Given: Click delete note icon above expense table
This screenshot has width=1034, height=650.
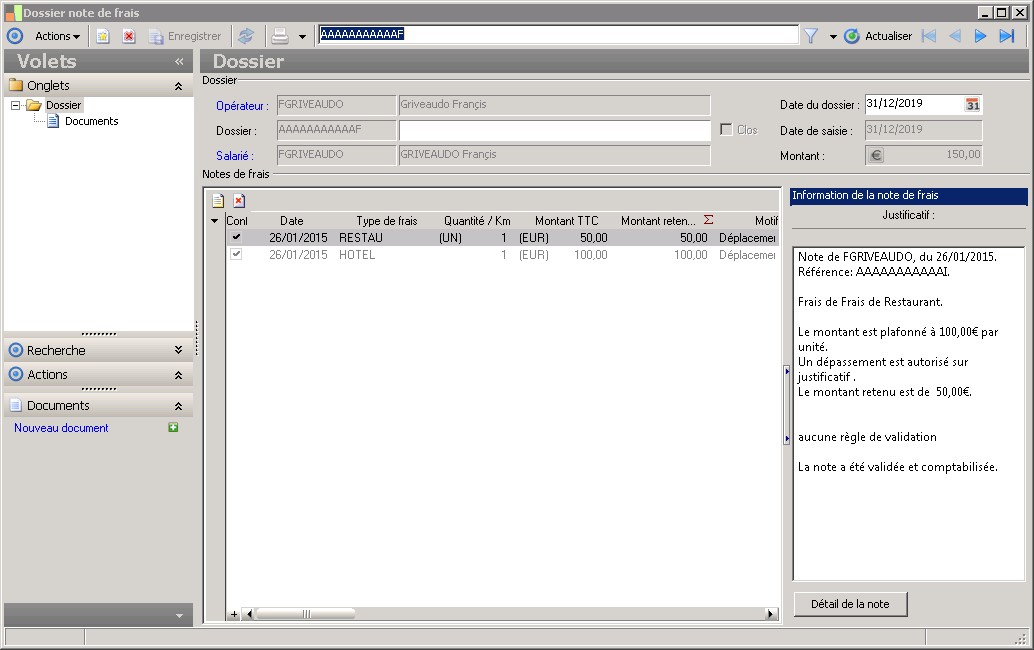Looking at the screenshot, I should [239, 200].
